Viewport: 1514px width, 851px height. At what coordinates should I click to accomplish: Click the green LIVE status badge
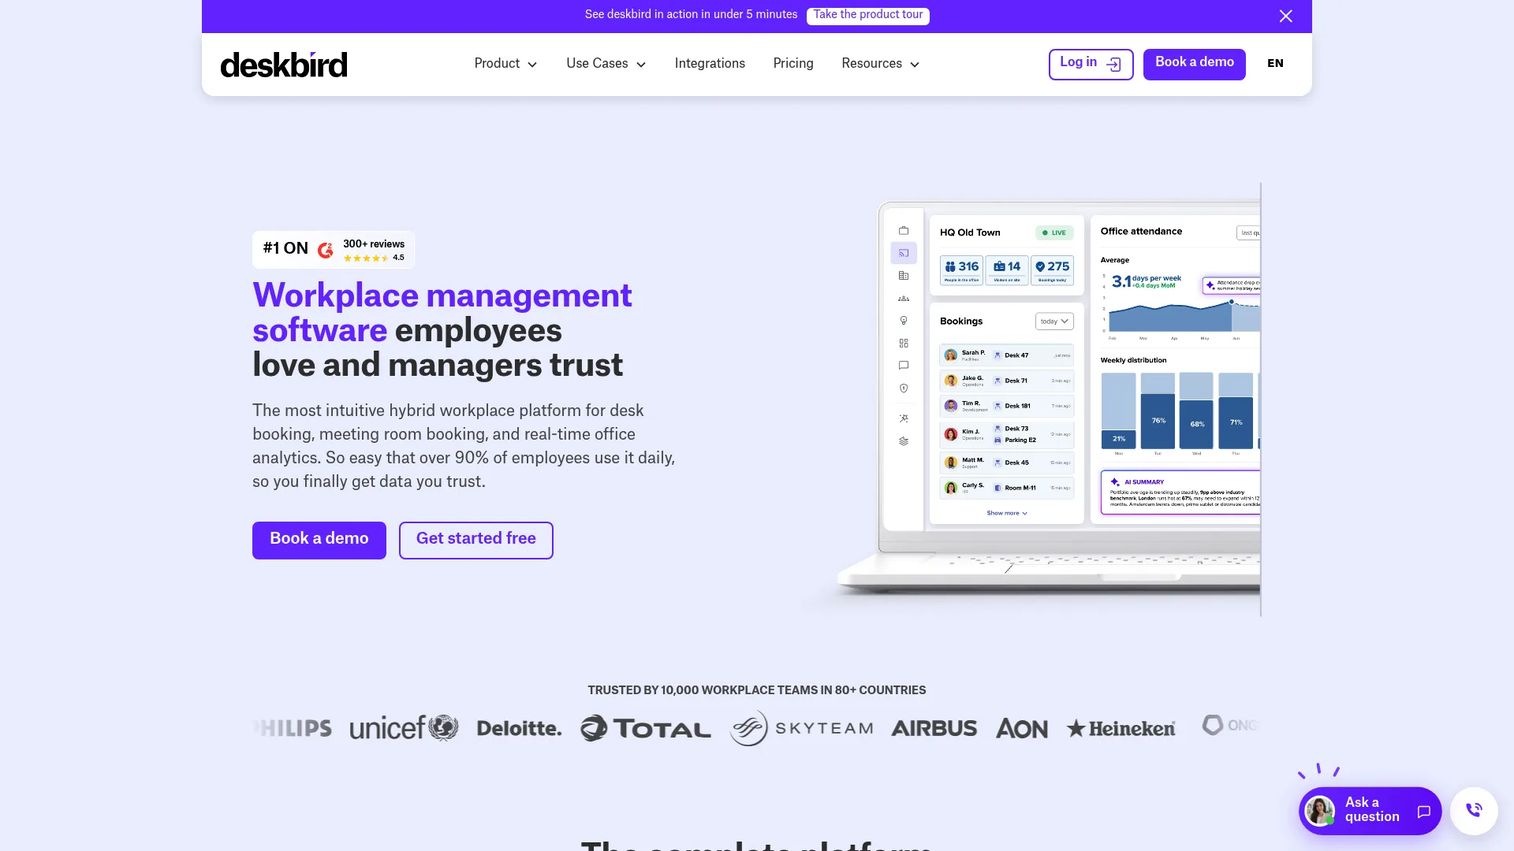pyautogui.click(x=1054, y=233)
